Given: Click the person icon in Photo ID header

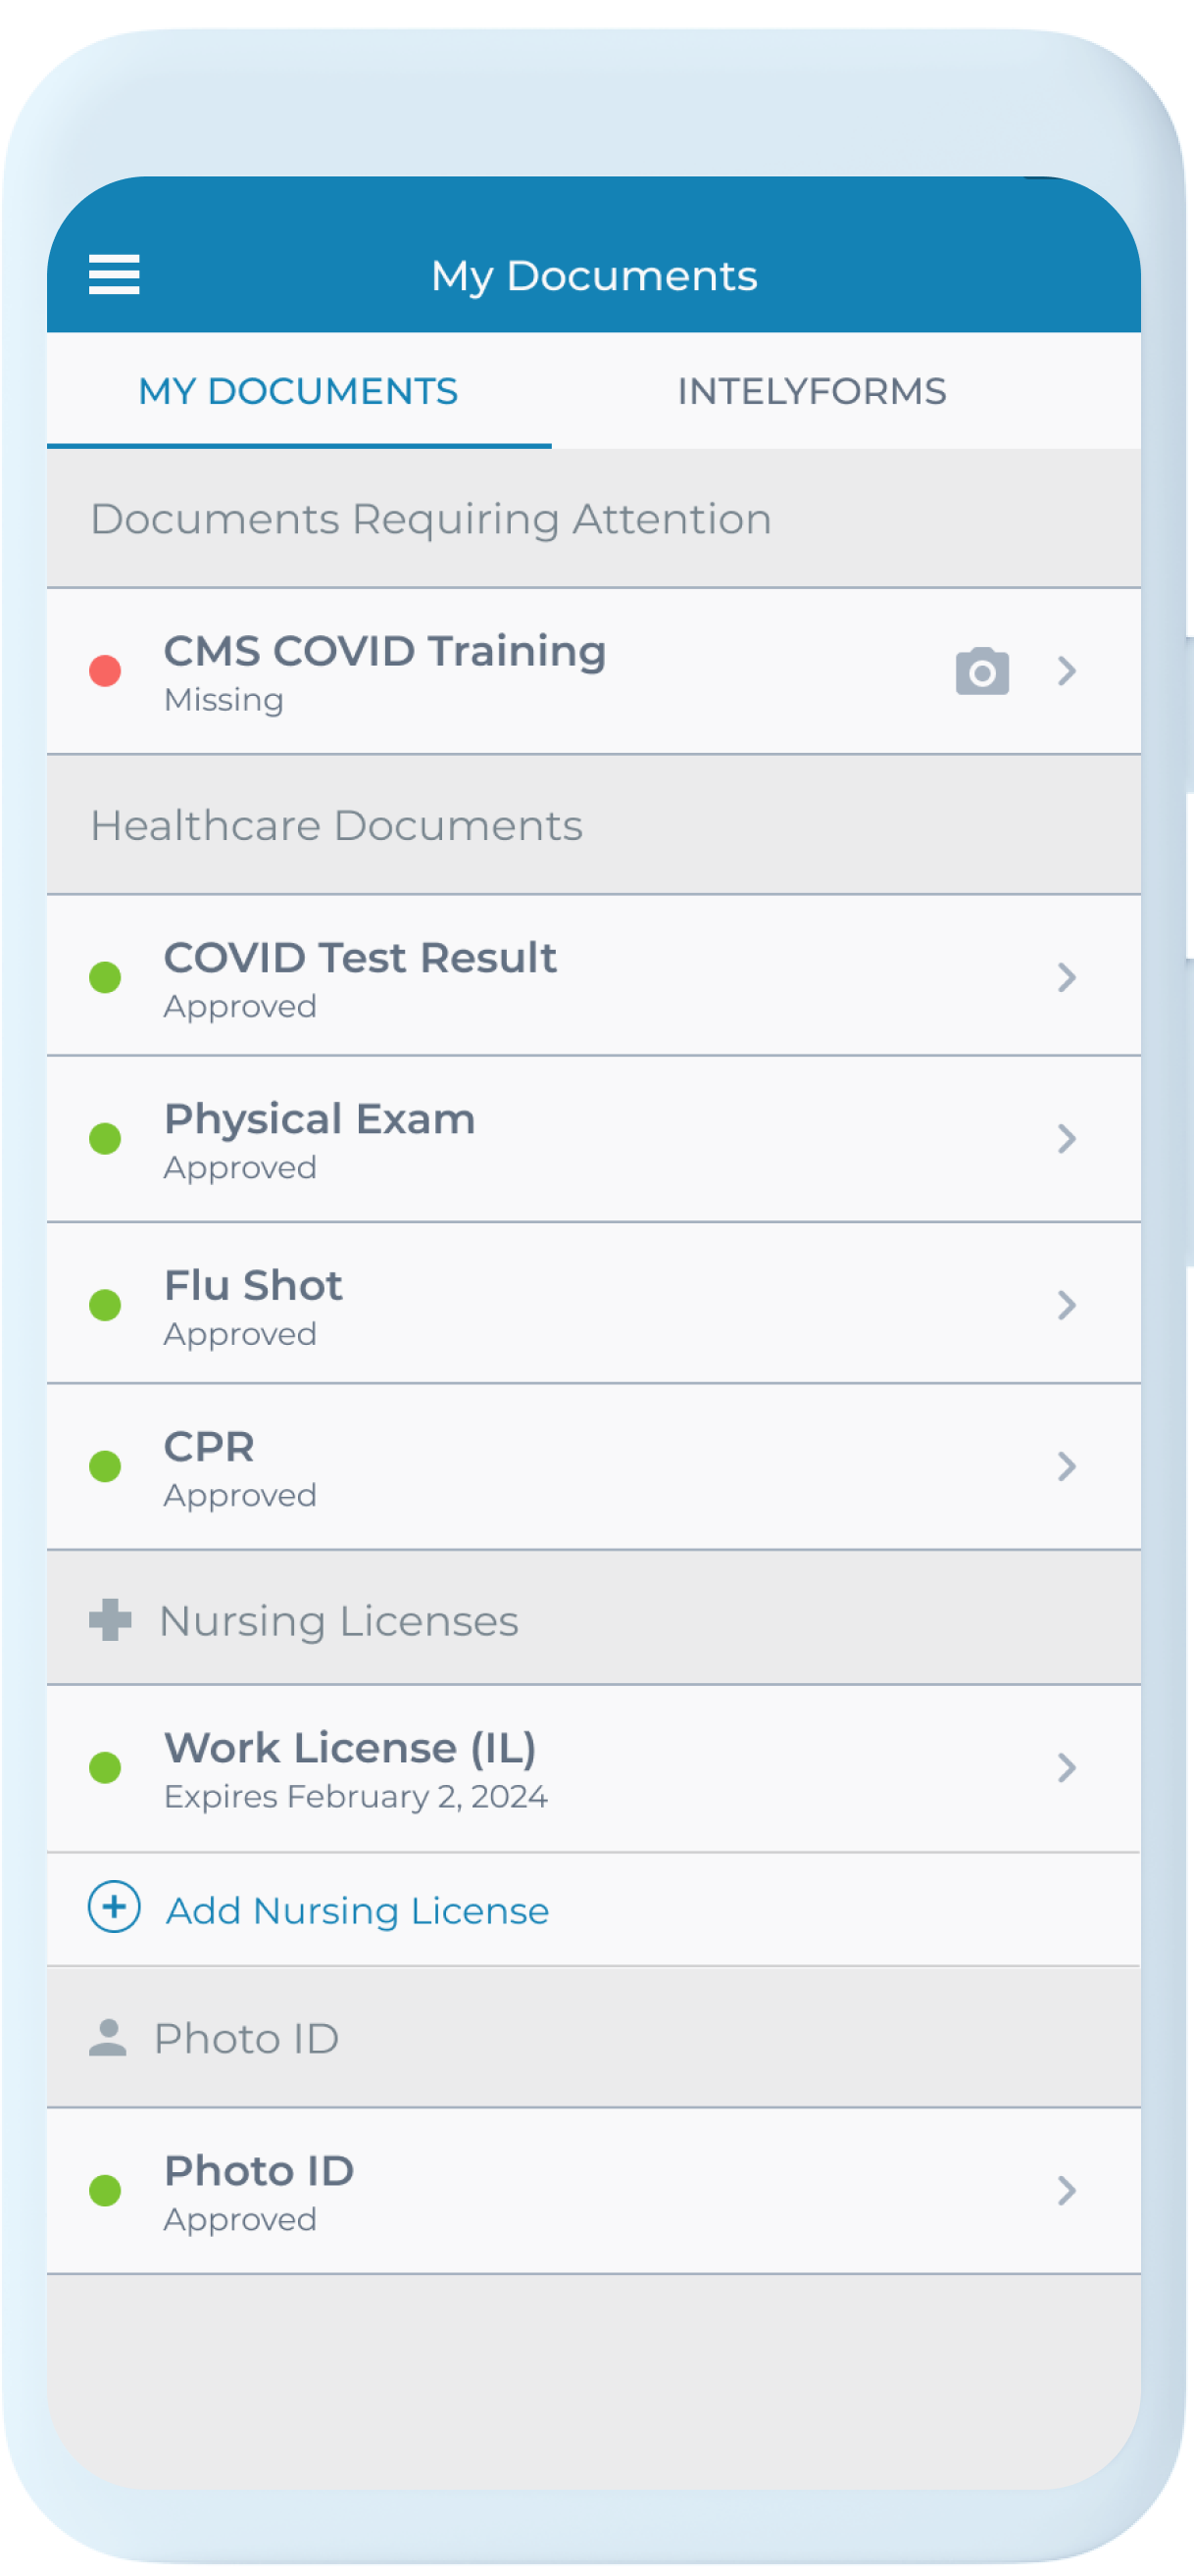Looking at the screenshot, I should pyautogui.click(x=108, y=2037).
